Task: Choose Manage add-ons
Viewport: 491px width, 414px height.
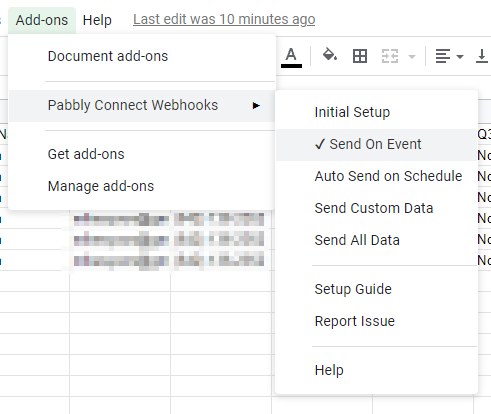Action: 142,186
